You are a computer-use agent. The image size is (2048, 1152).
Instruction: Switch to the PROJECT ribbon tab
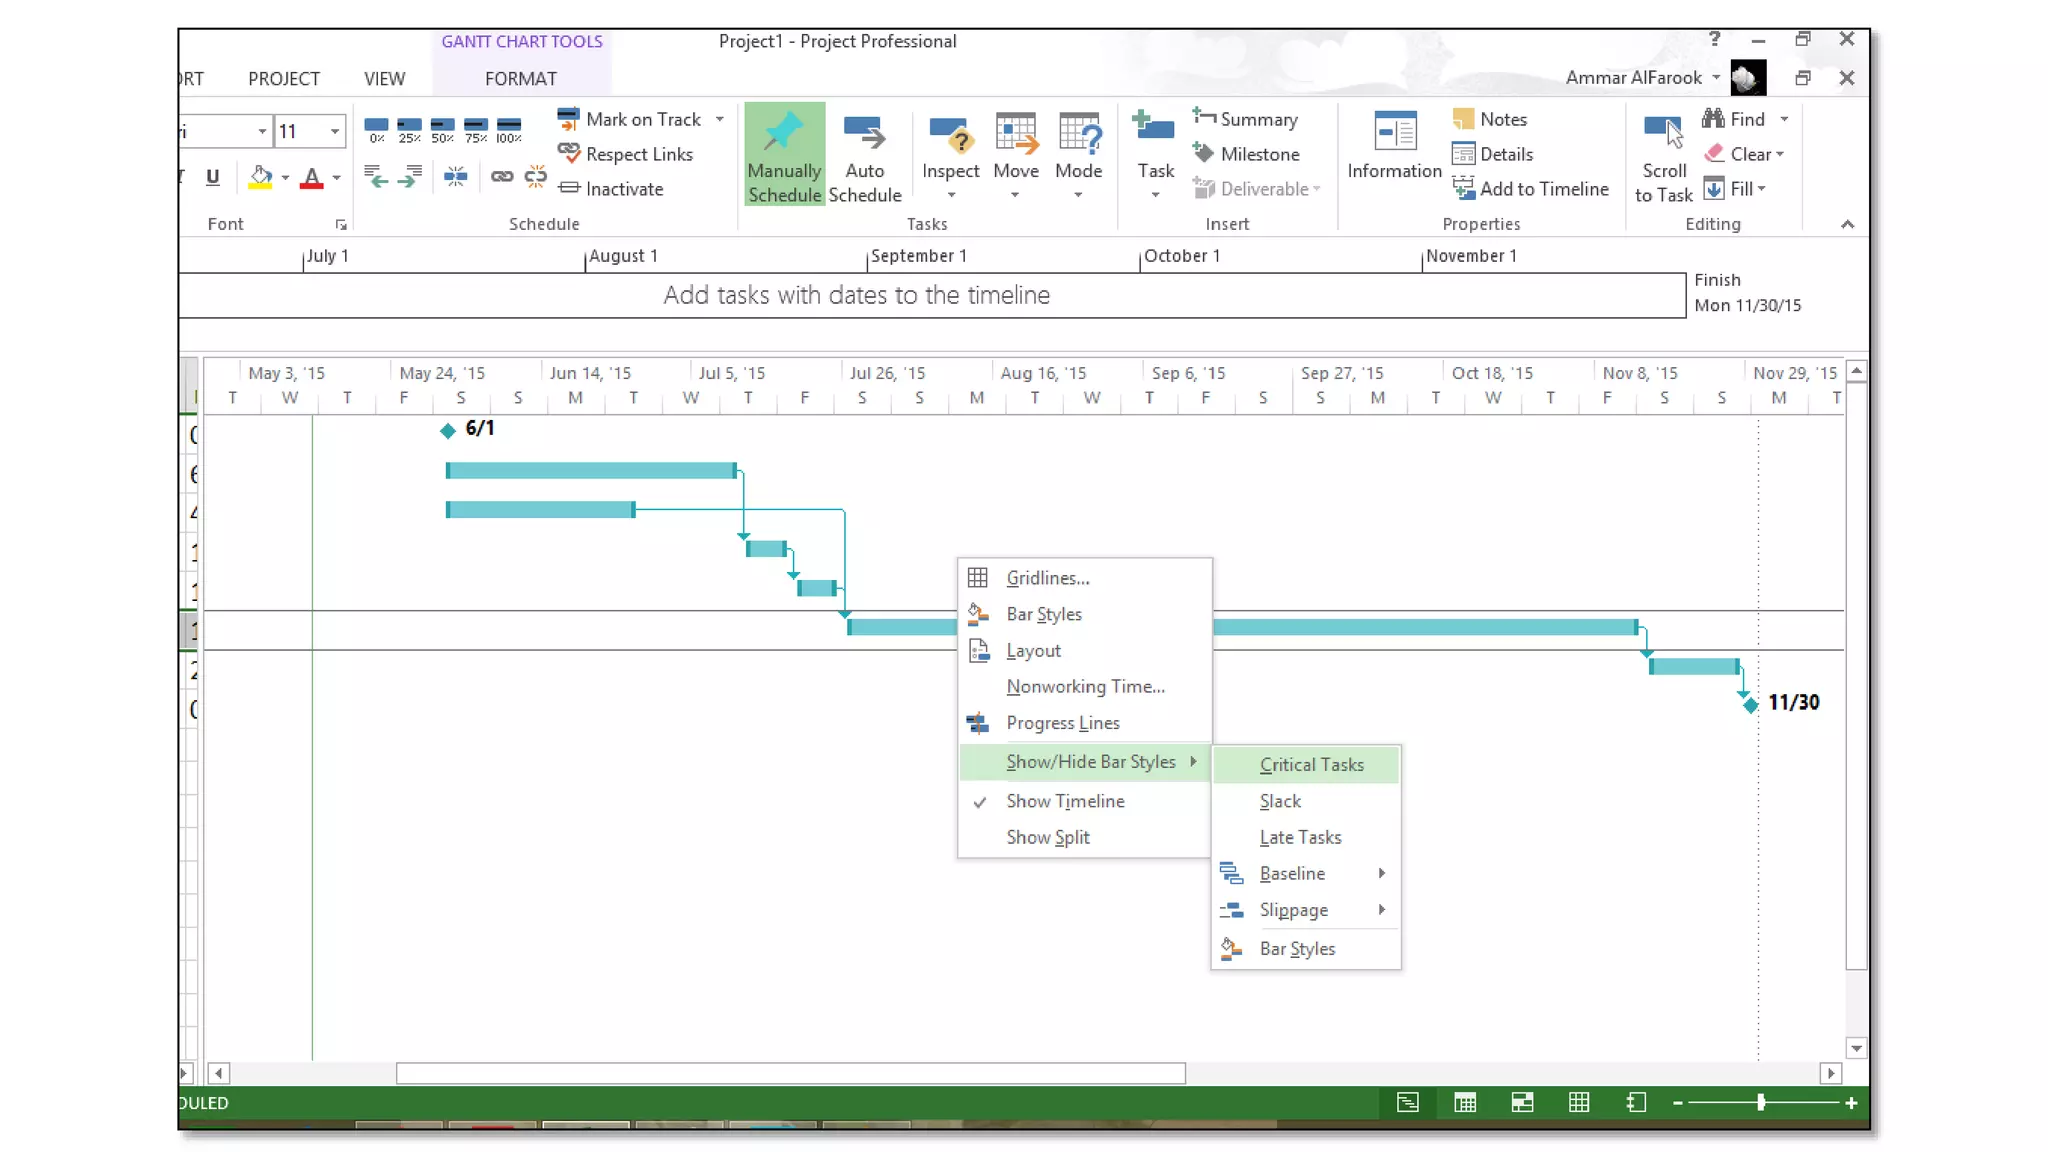pos(284,78)
